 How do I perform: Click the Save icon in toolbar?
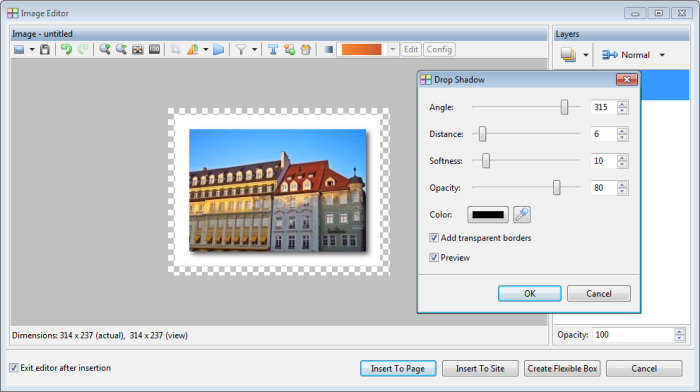point(45,50)
